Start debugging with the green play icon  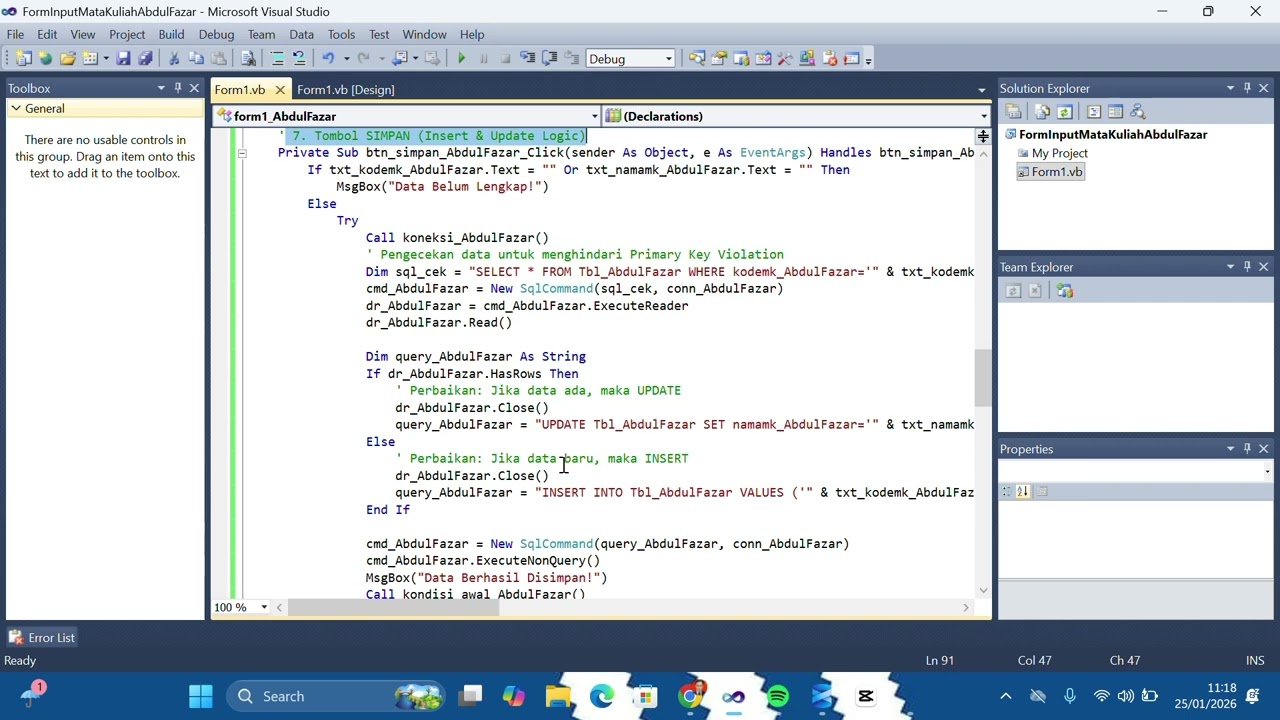[461, 59]
